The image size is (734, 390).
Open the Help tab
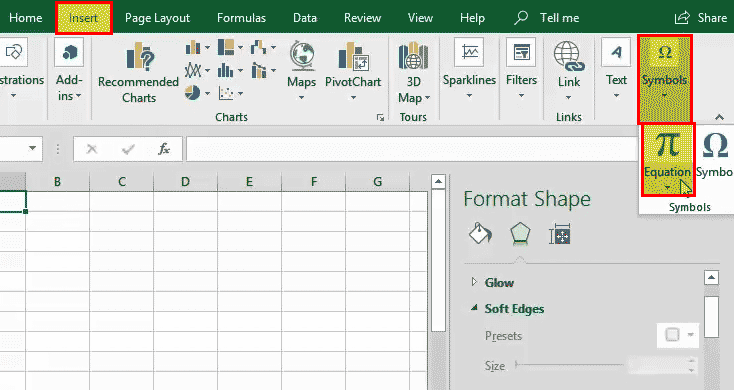472,18
